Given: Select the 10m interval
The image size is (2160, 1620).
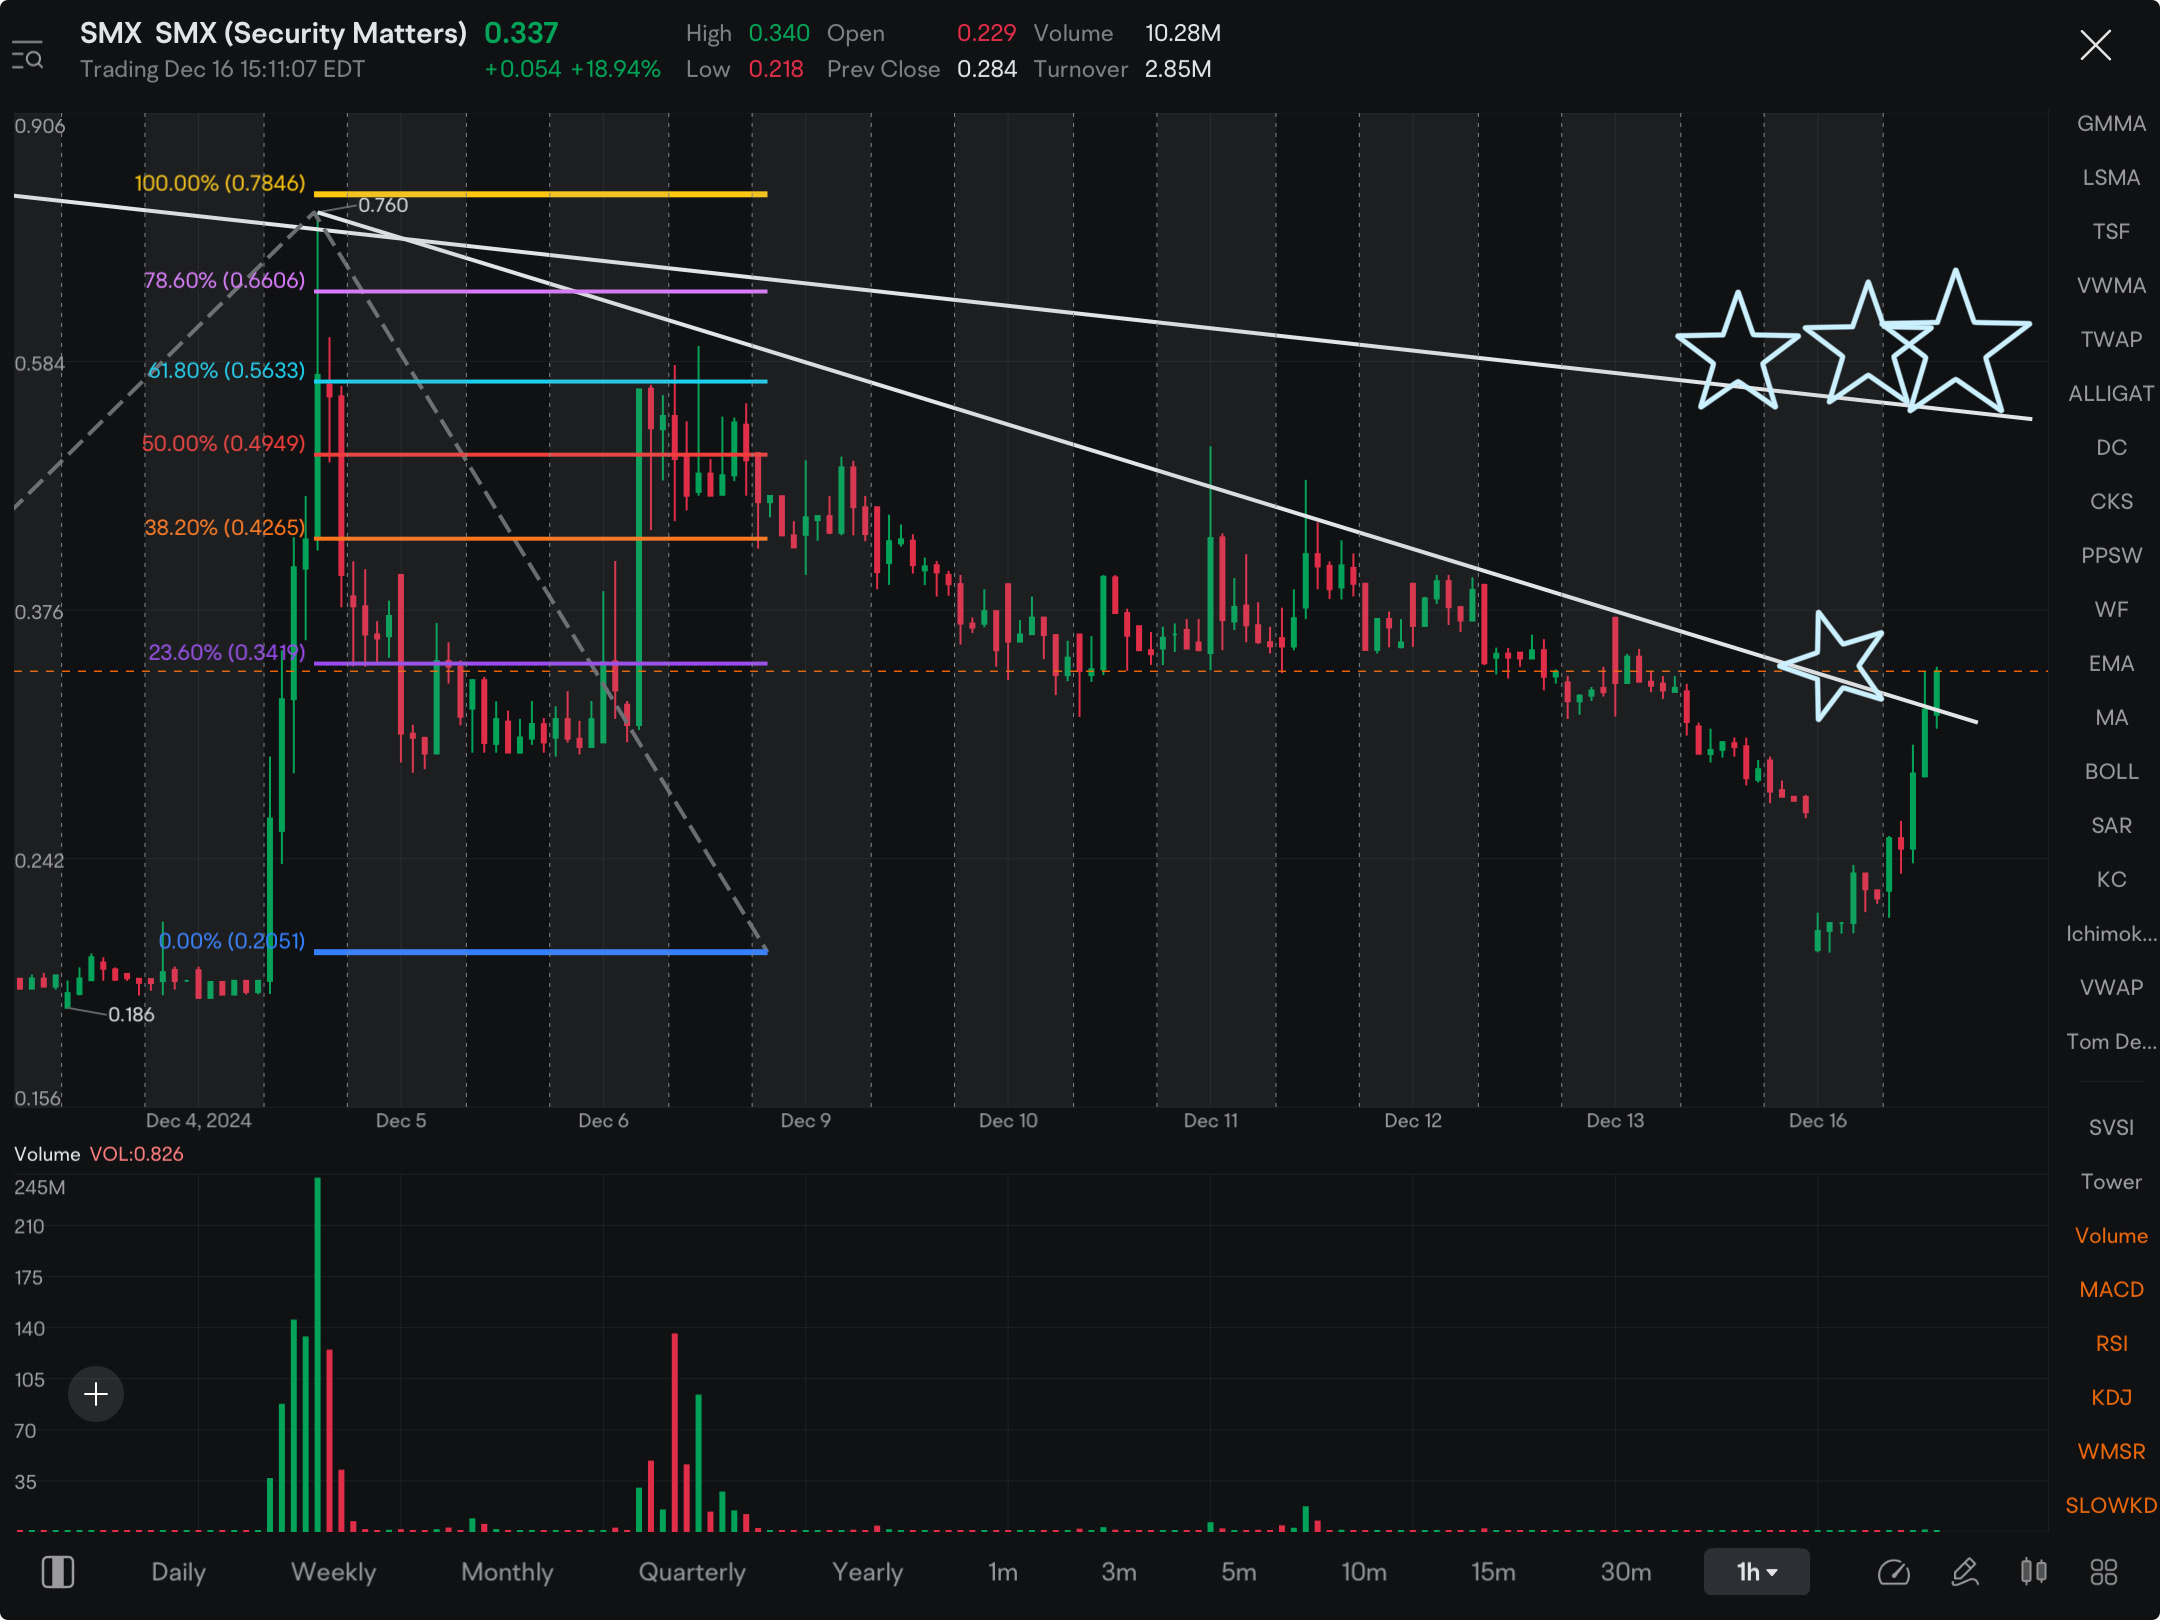Looking at the screenshot, I should click(1363, 1572).
